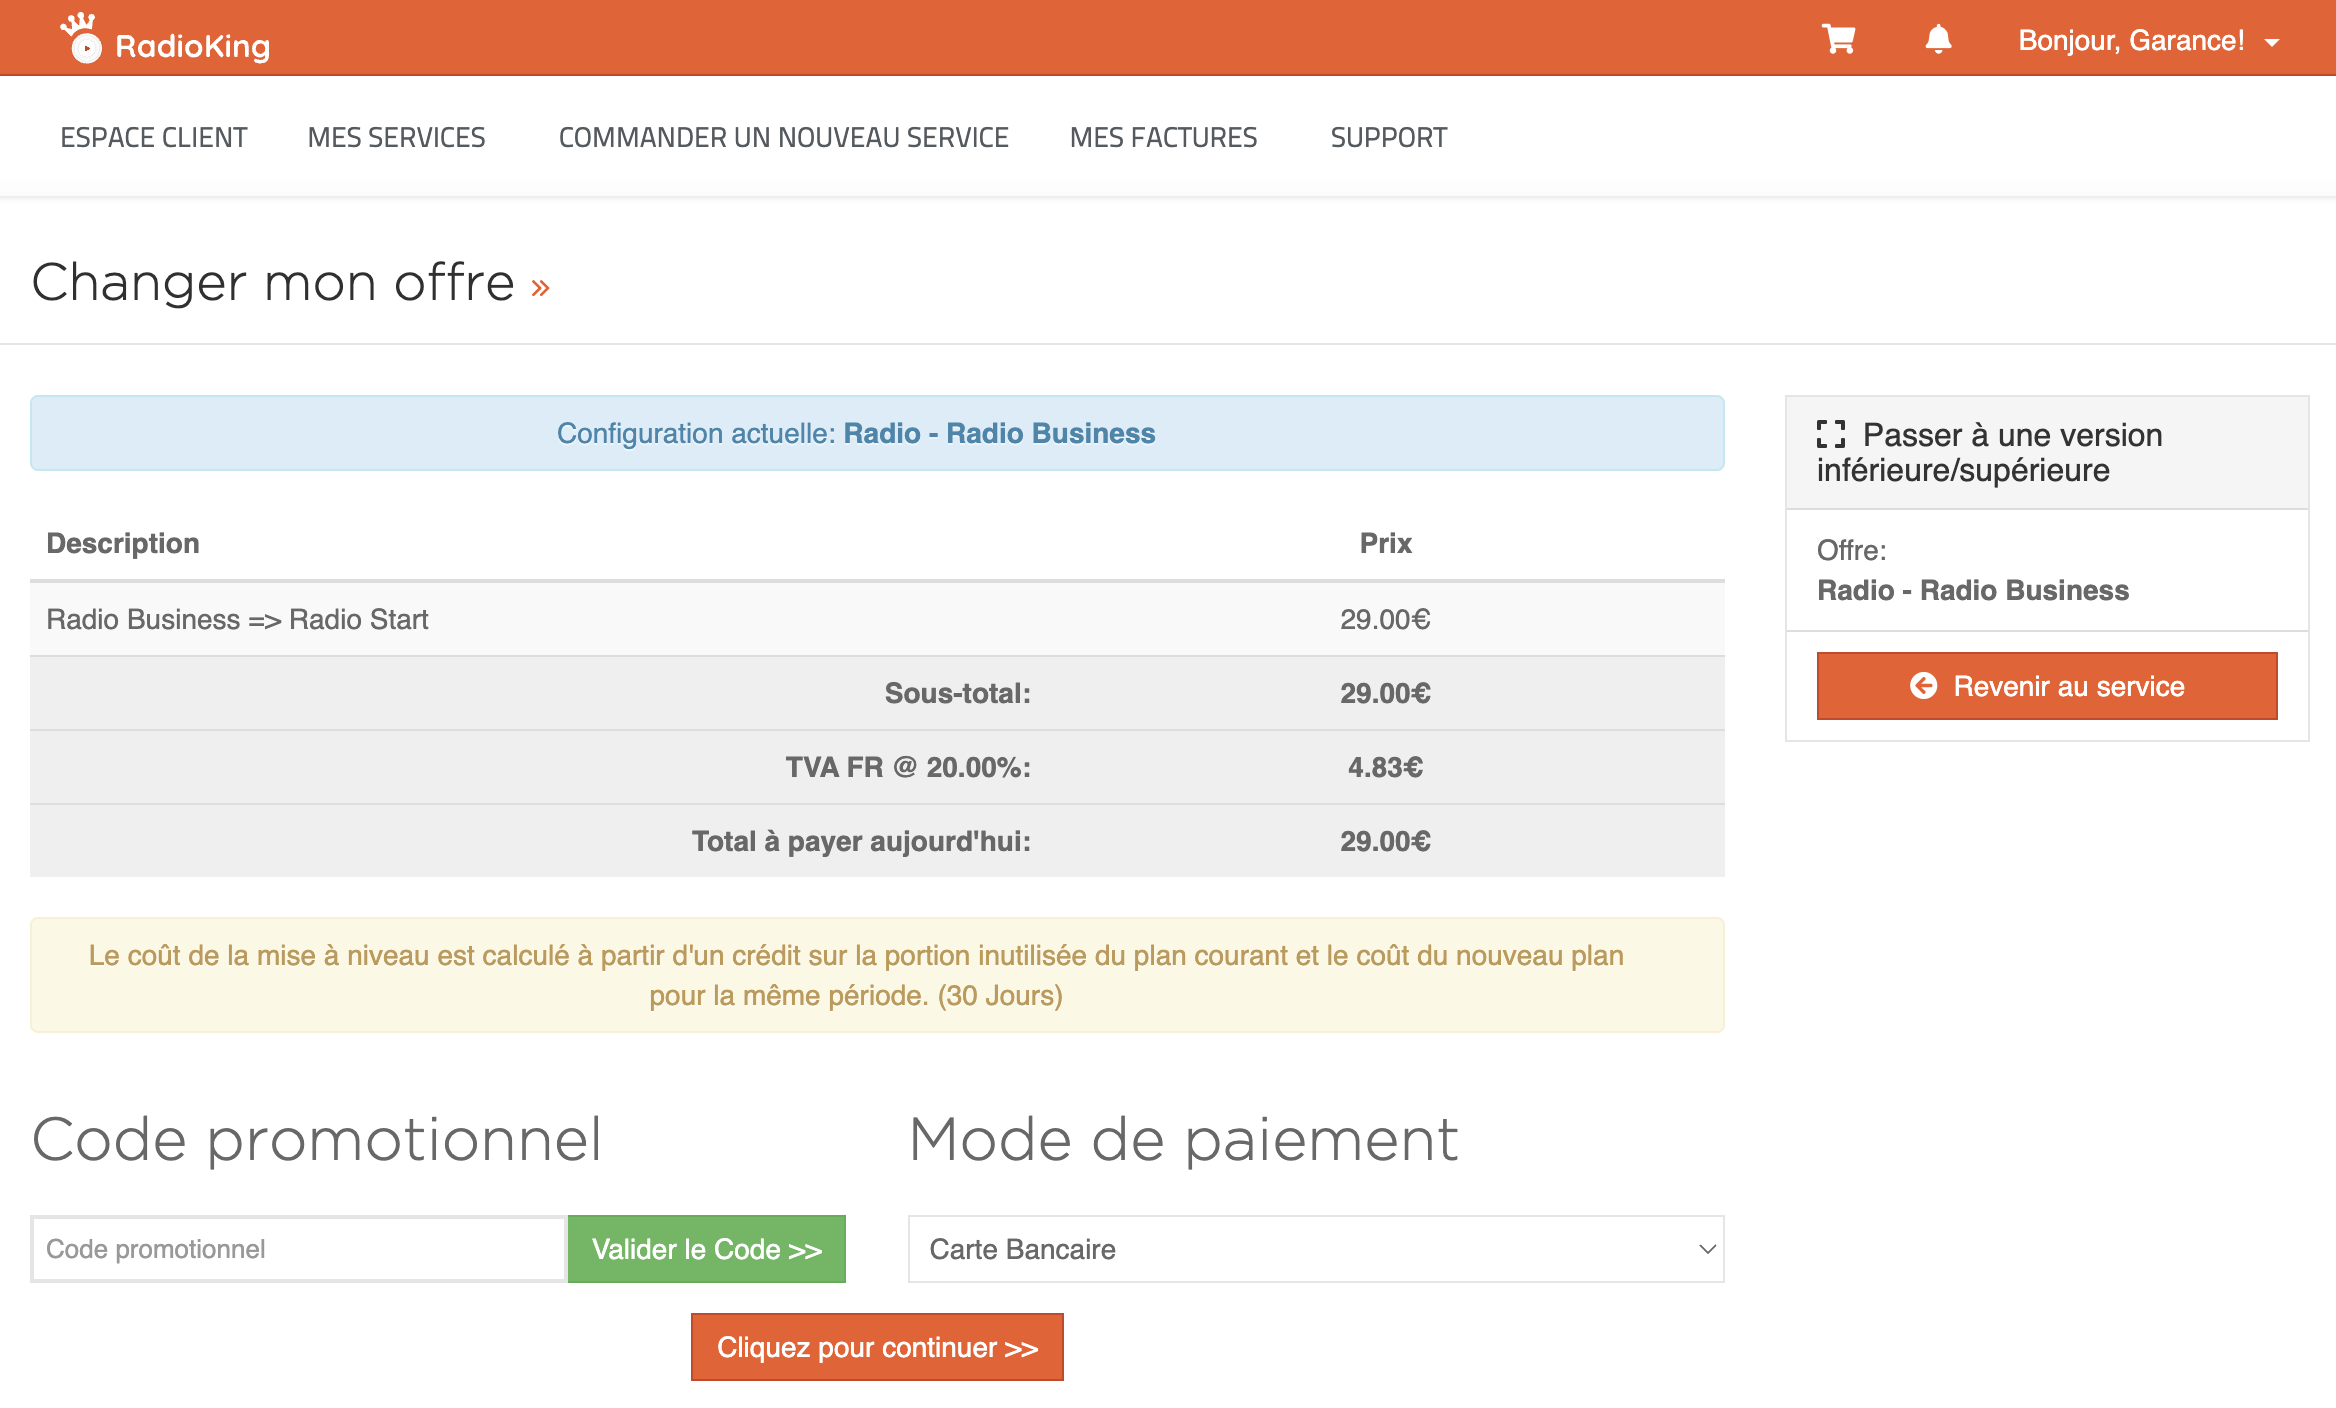Viewport: 2336px width, 1408px height.
Task: Focus the Code promotionnel input field
Action: [x=298, y=1249]
